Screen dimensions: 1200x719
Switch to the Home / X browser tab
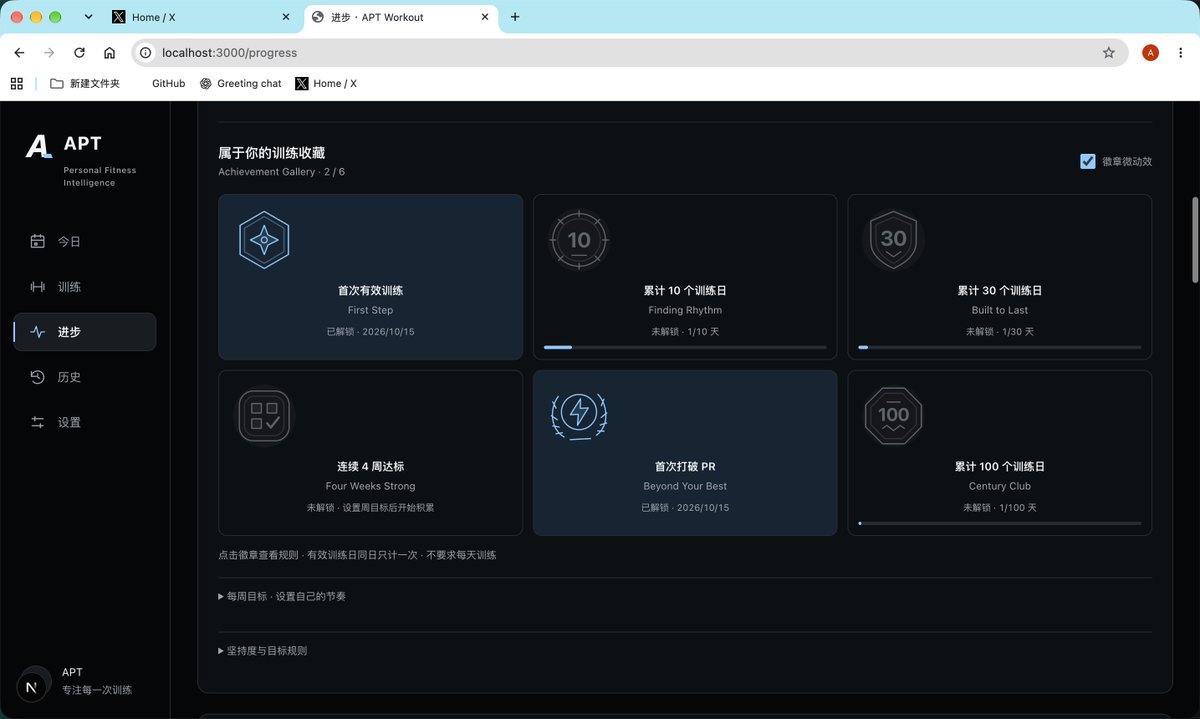[200, 17]
